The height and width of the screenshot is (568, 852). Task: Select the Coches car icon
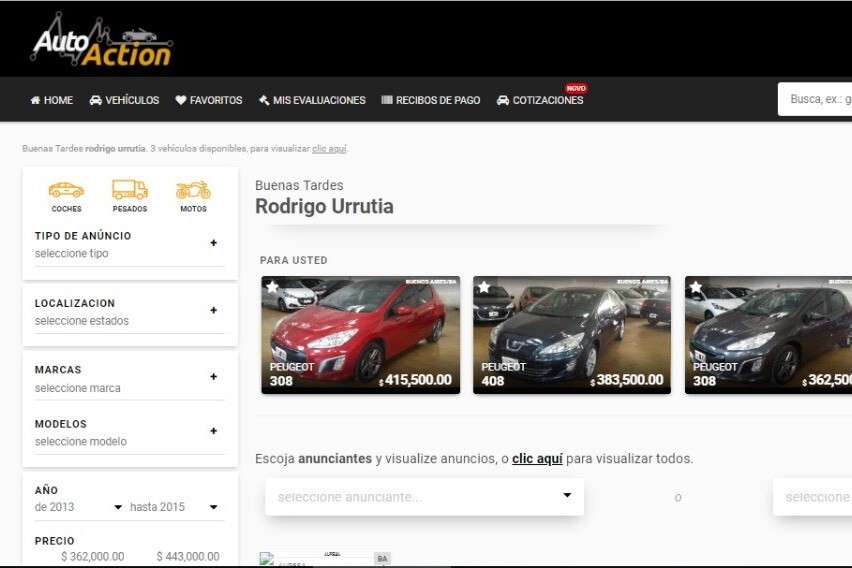click(66, 191)
